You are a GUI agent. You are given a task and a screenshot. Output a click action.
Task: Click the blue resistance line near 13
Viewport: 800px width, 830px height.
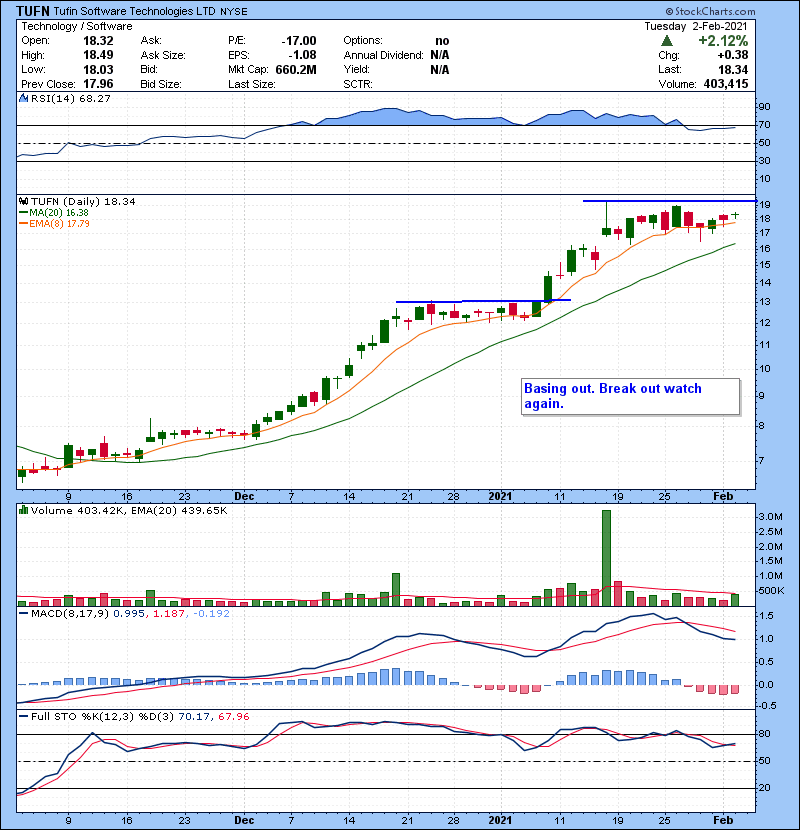pos(483,301)
